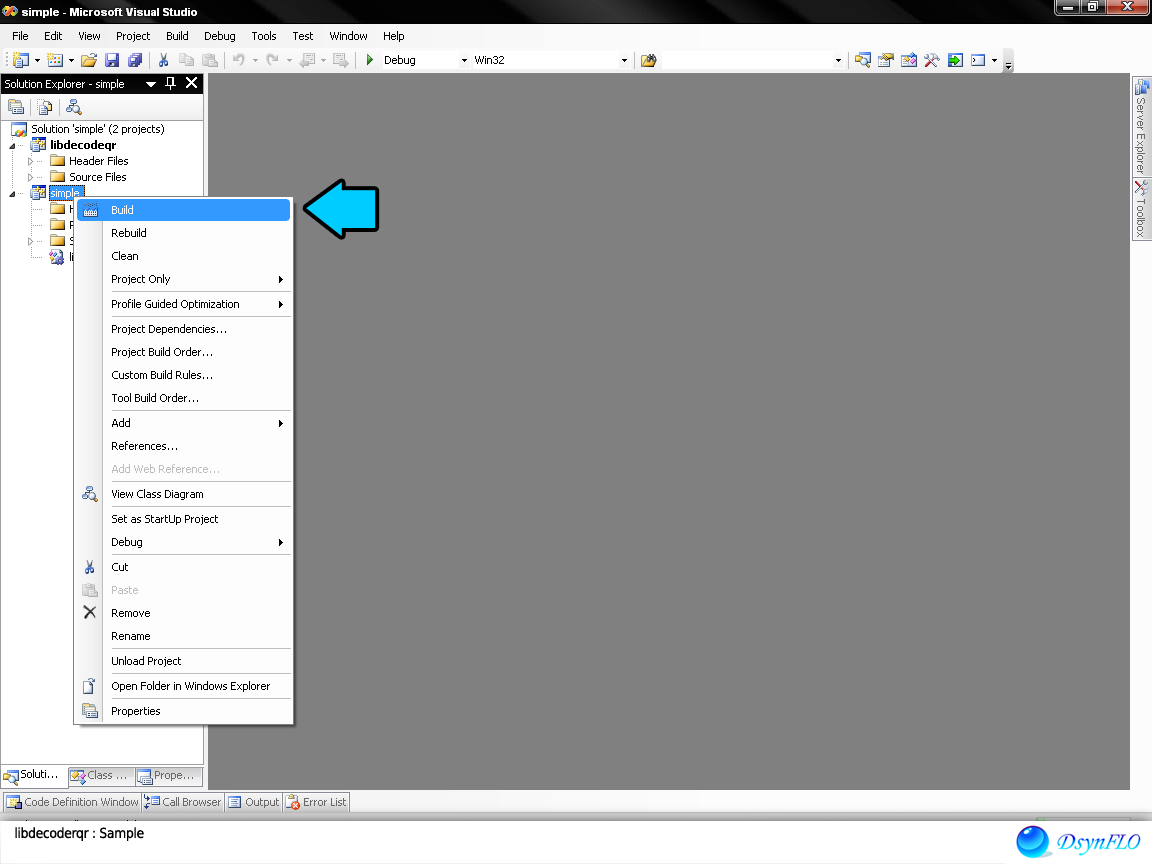Screen dimensions: 1152x864
Task: Switch to the Call Browser tab
Action: 182,802
